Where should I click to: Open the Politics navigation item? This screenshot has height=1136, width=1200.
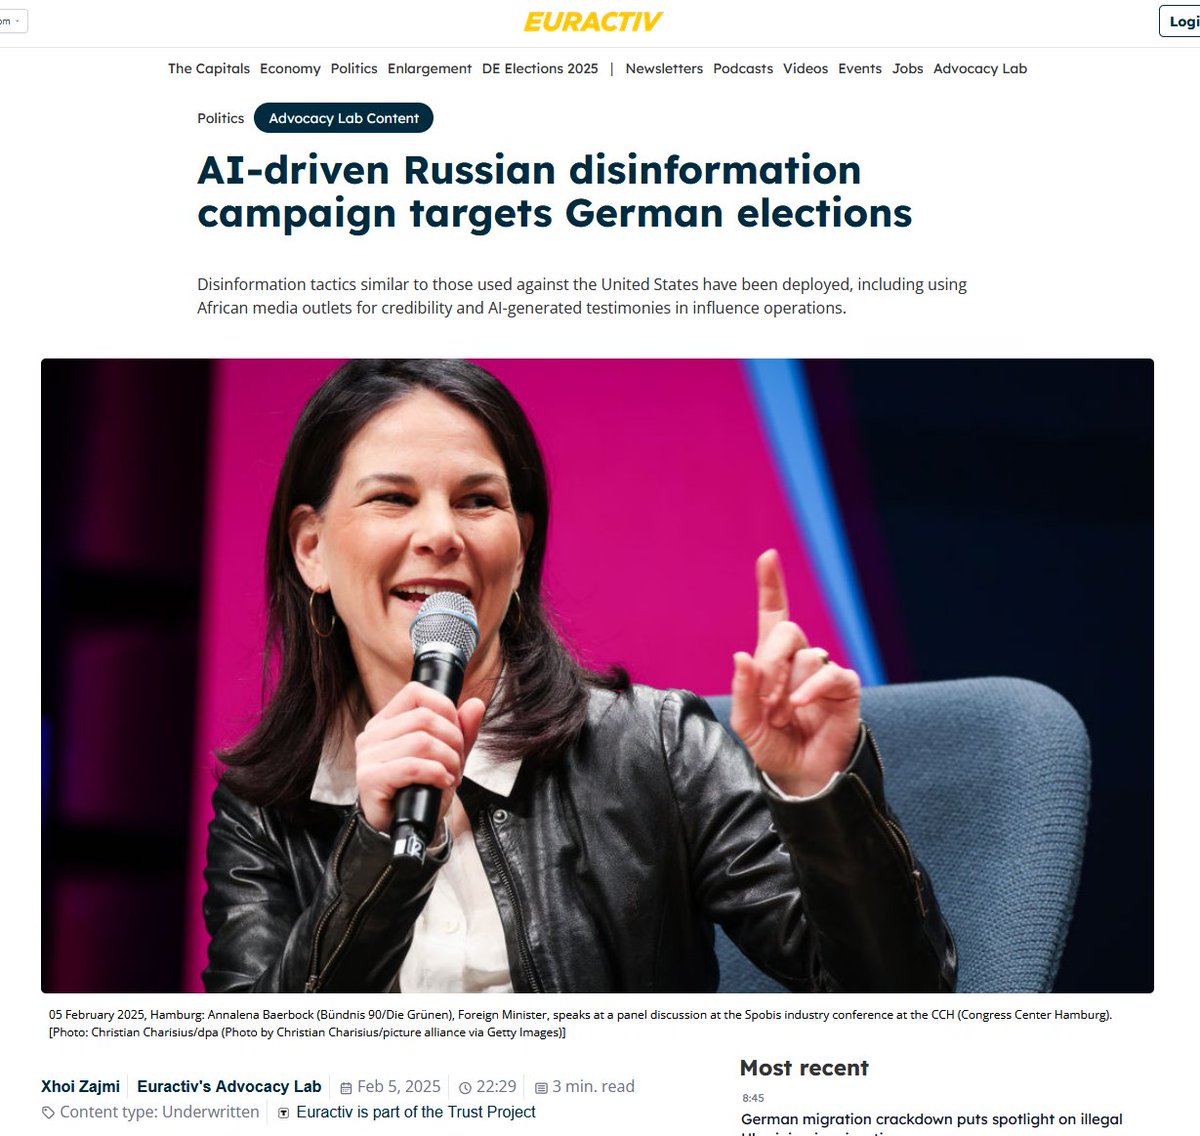[354, 68]
